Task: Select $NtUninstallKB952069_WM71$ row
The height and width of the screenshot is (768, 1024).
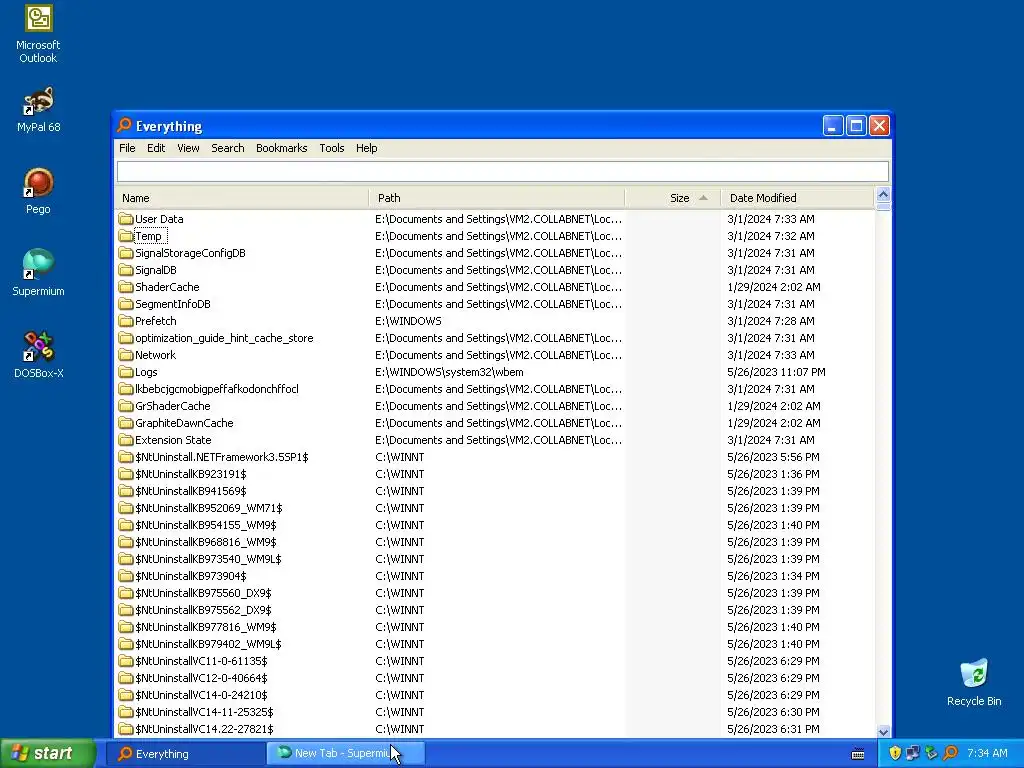Action: [x=208, y=507]
